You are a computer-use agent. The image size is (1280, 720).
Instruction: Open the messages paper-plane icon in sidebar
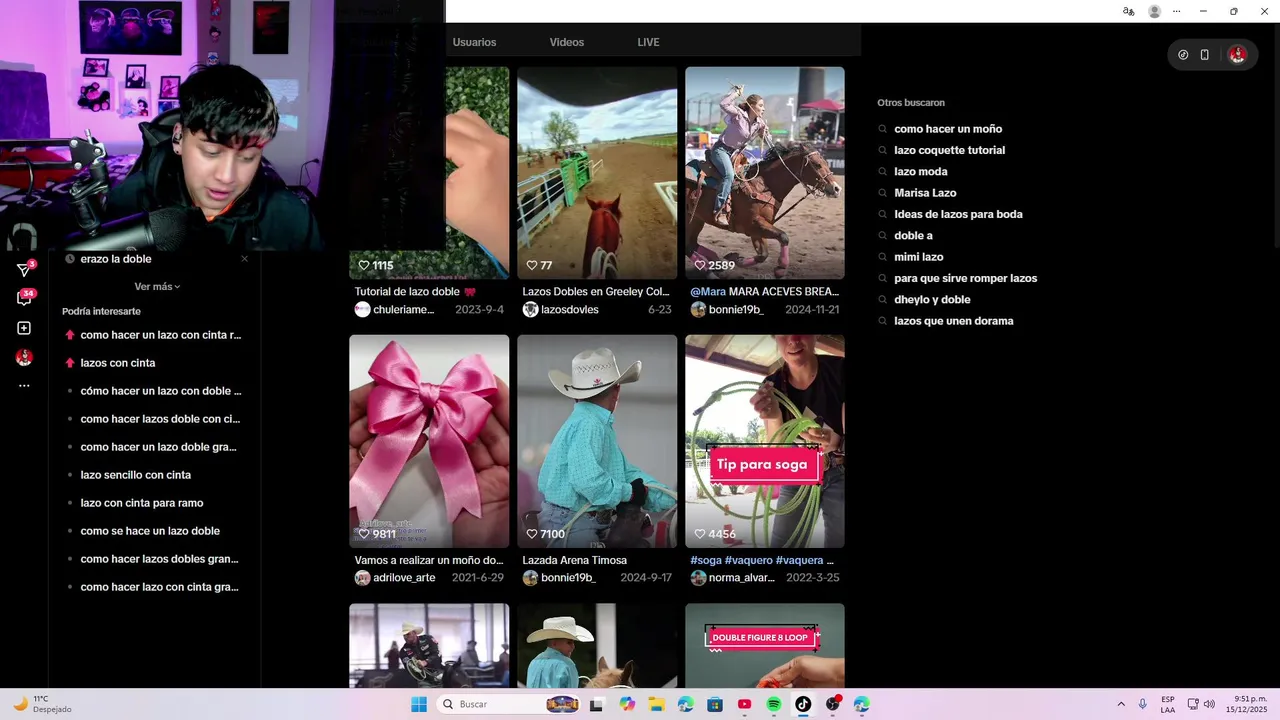click(24, 270)
